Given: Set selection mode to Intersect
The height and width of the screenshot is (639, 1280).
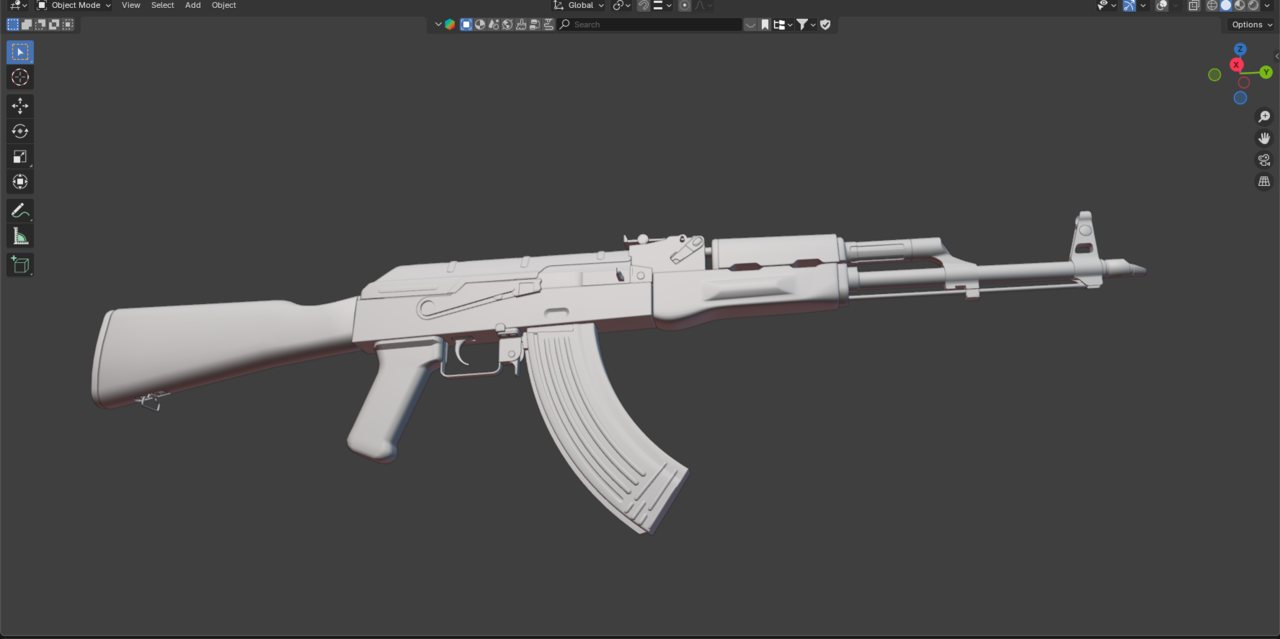Looking at the screenshot, I should [x=67, y=24].
